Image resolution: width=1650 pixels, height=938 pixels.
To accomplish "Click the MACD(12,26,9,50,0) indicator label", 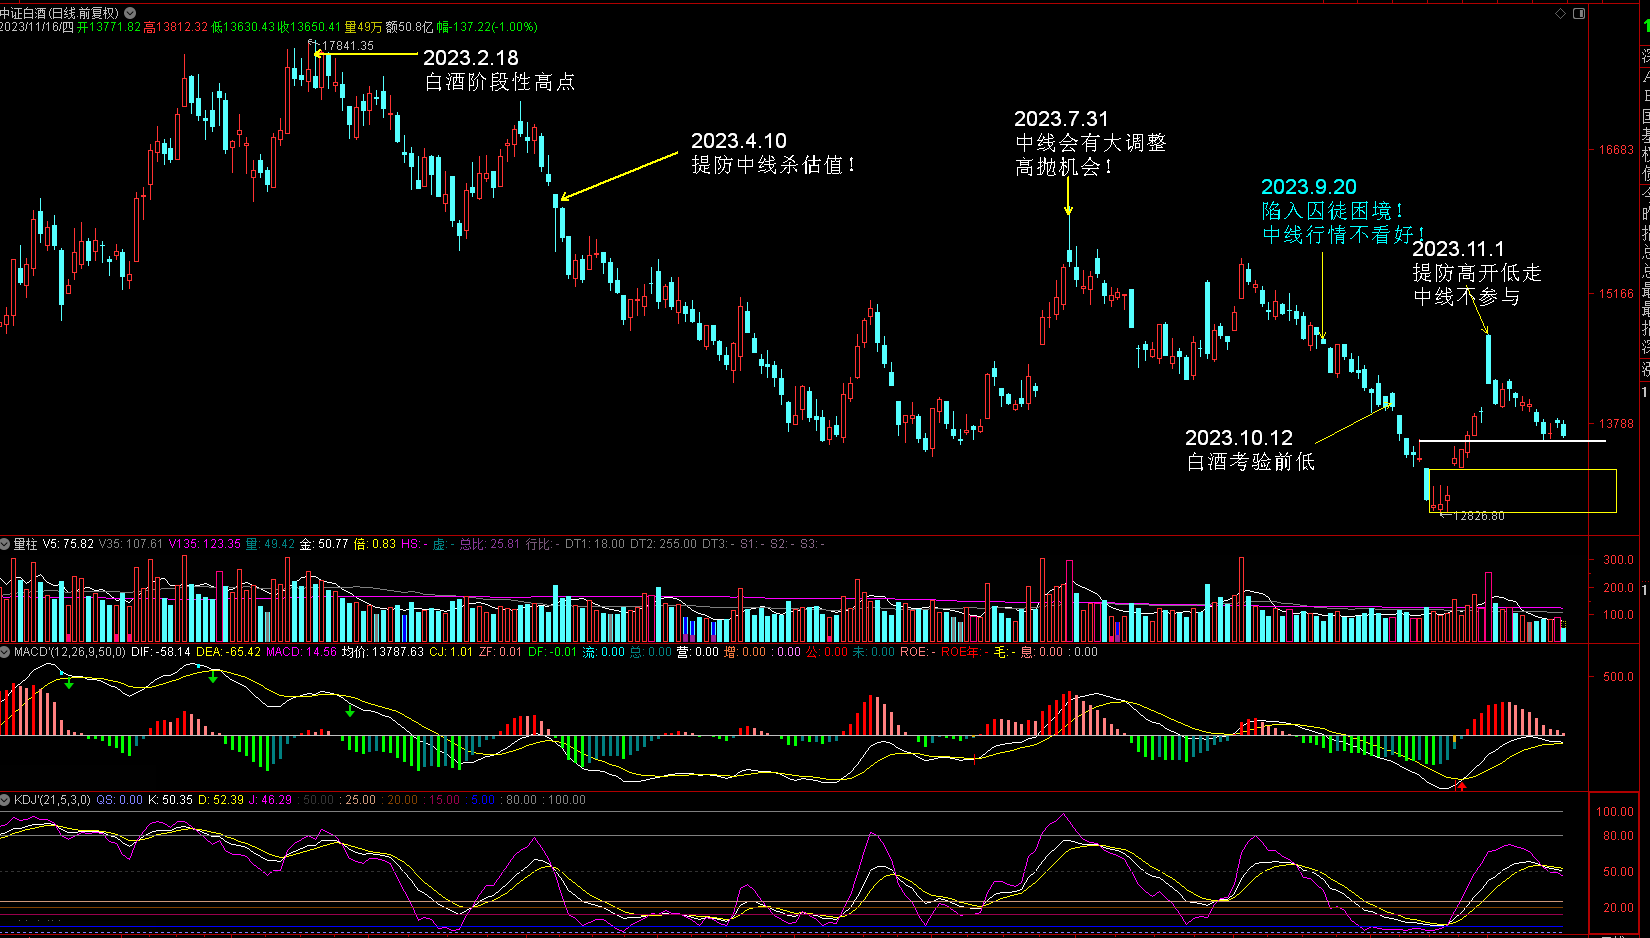I will 70,652.
